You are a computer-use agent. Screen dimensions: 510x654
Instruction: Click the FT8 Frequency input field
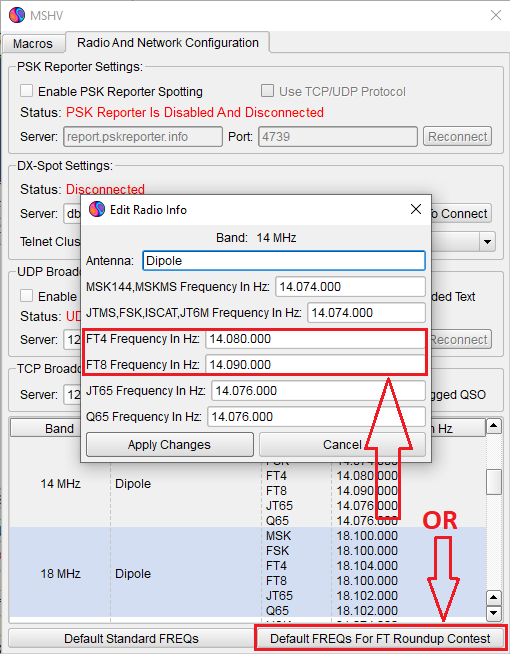pos(315,365)
